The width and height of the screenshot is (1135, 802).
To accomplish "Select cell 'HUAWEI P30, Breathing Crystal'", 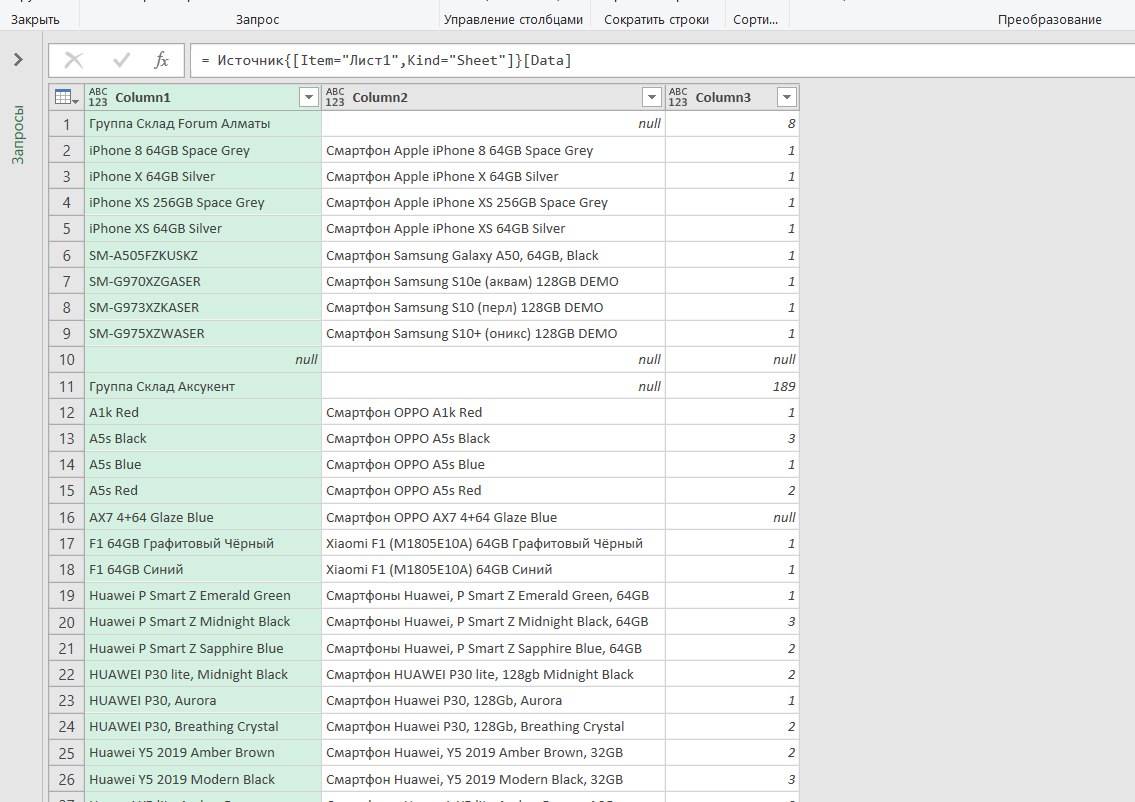I will [x=203, y=727].
